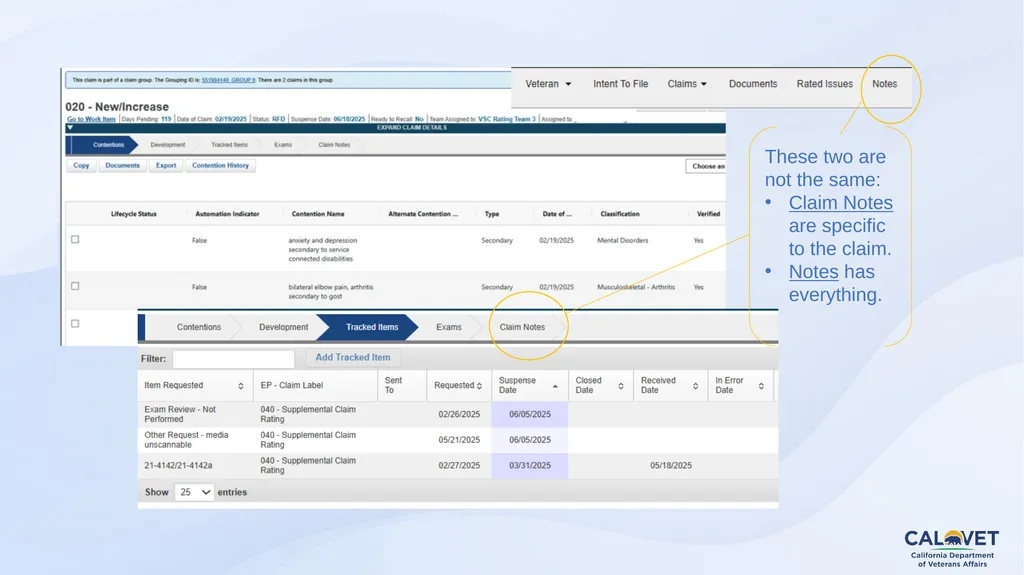Follow the Go to Work Item link

pos(91,119)
